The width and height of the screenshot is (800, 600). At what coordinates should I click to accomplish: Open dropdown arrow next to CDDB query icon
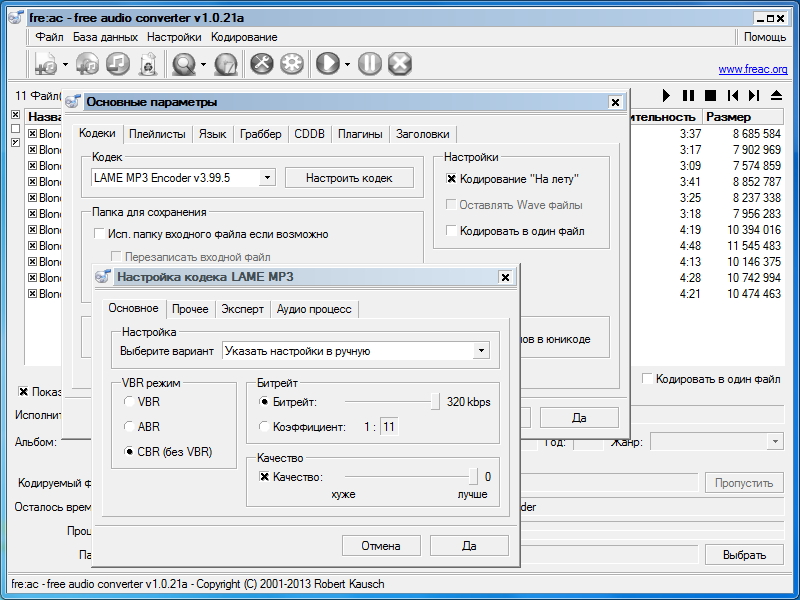point(203,64)
